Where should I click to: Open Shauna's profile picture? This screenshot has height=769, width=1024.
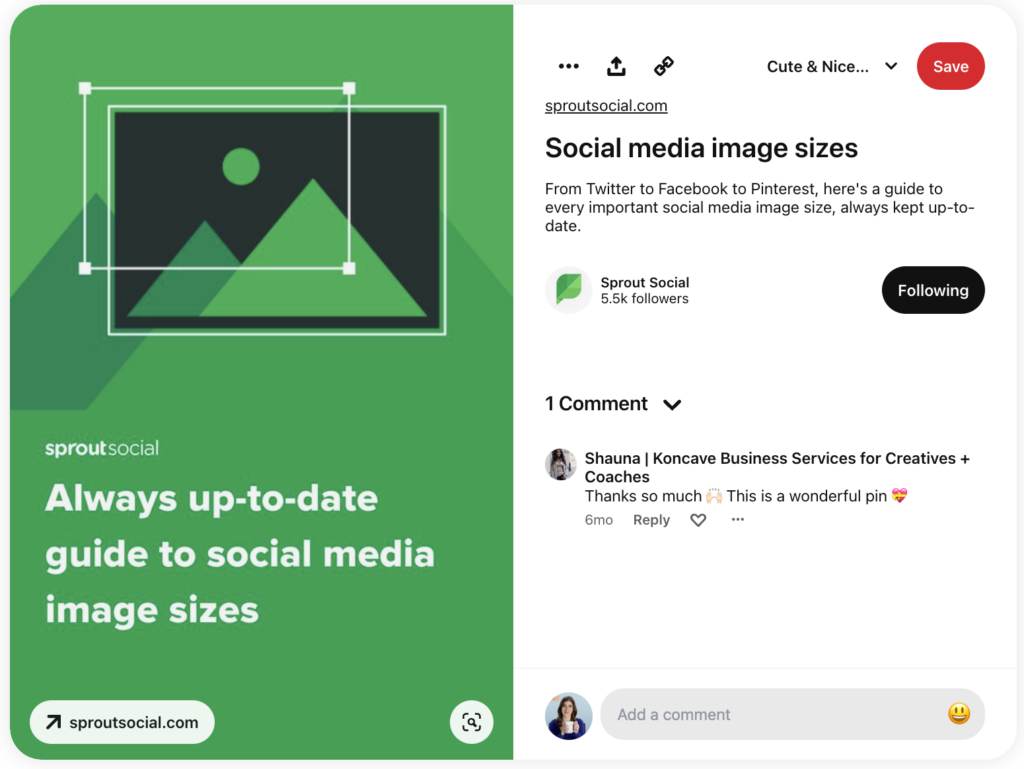(561, 464)
